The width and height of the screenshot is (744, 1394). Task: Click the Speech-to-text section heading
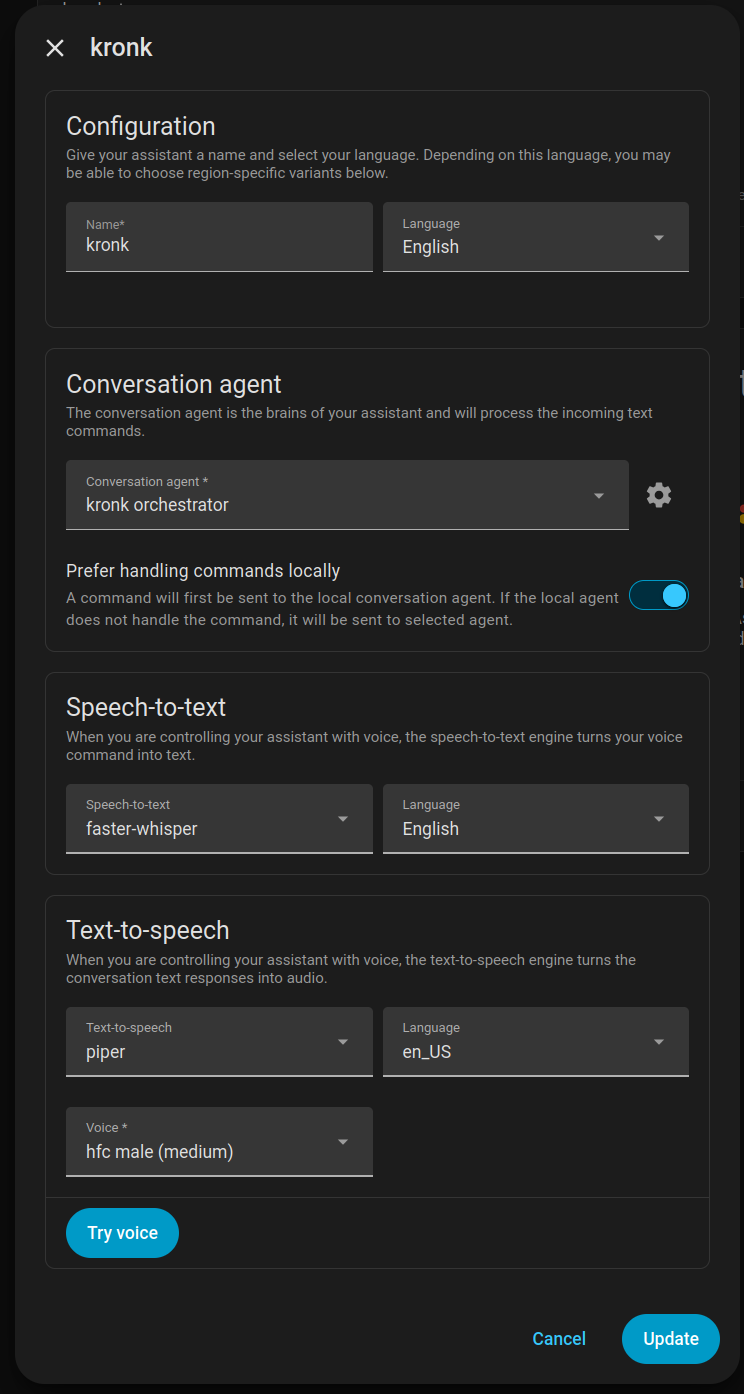[x=146, y=707]
